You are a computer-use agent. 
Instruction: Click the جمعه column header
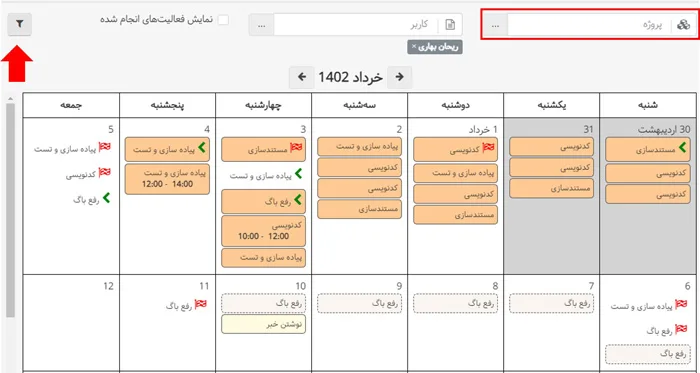[x=71, y=105]
